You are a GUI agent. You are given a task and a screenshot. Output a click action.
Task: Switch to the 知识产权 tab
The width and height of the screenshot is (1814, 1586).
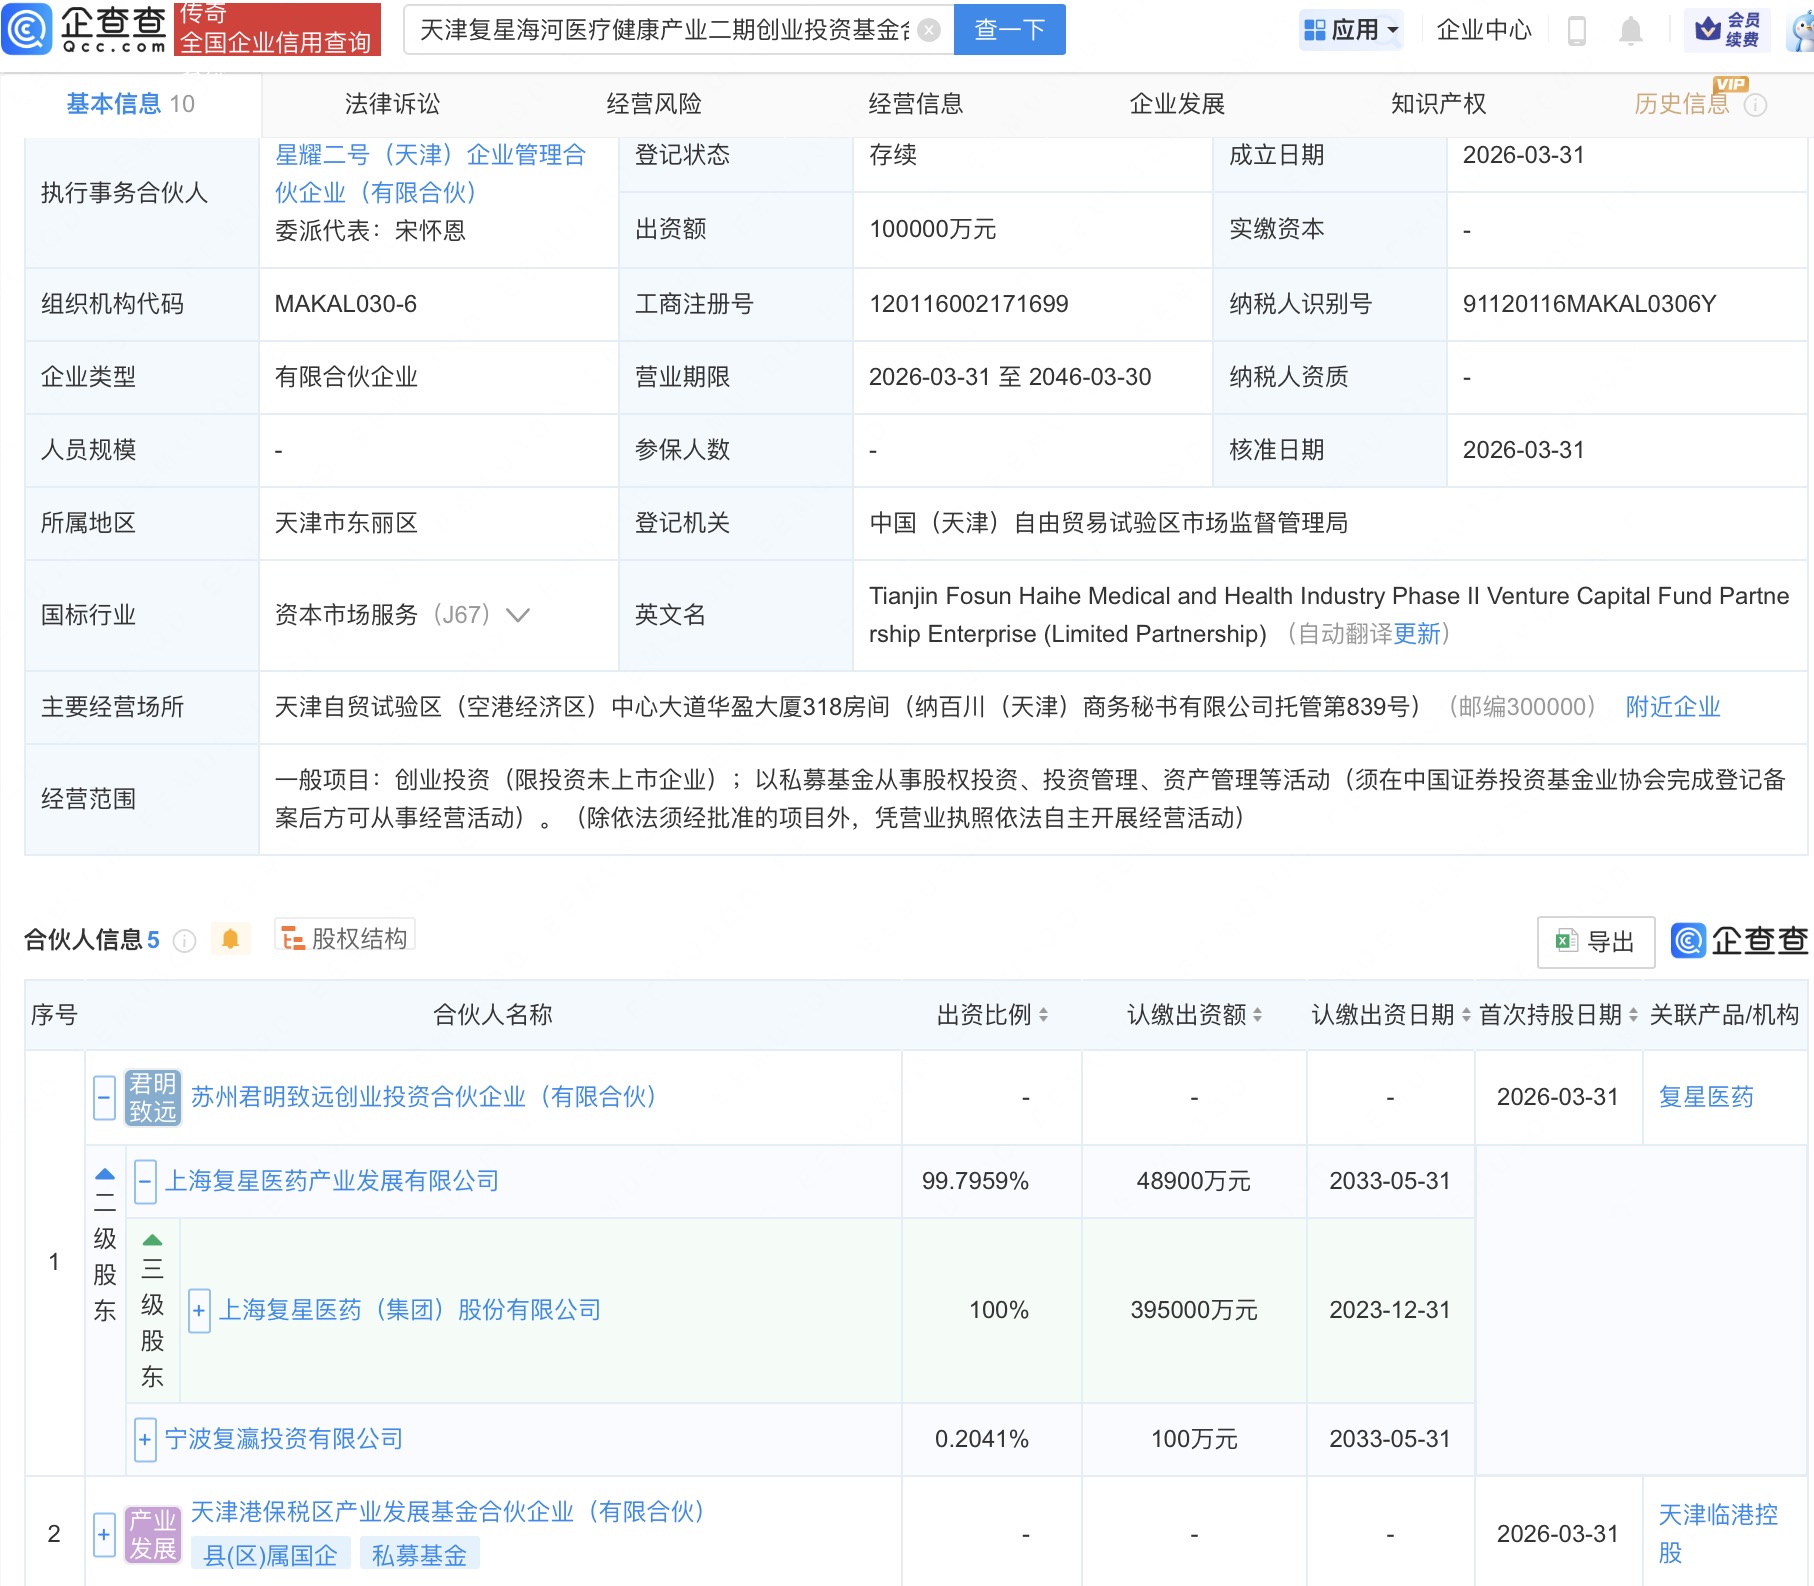(x=1437, y=103)
